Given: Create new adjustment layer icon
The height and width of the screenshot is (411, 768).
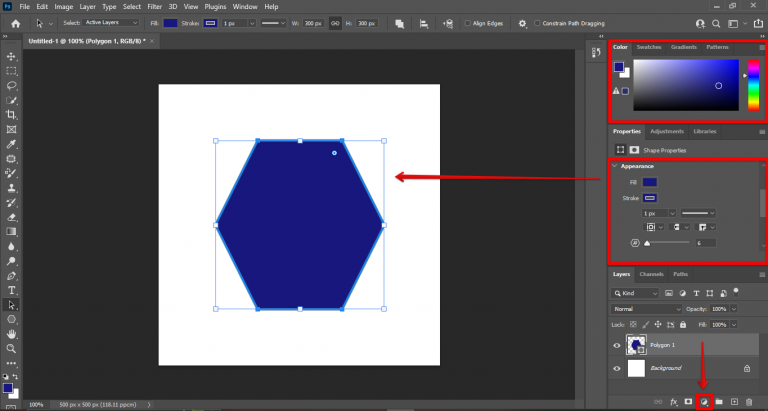Looking at the screenshot, I should click(x=704, y=401).
